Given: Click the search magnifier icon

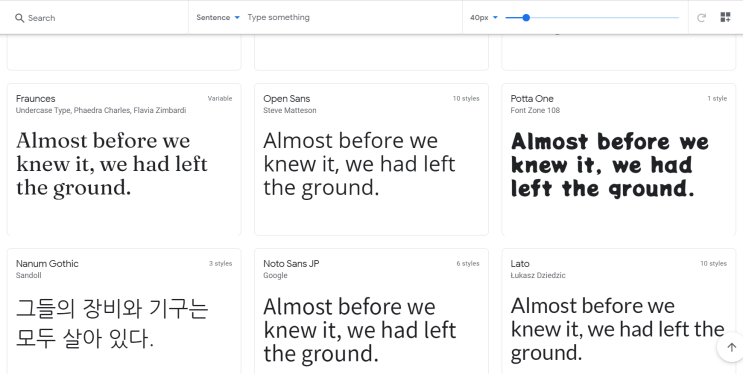Looking at the screenshot, I should [x=19, y=18].
